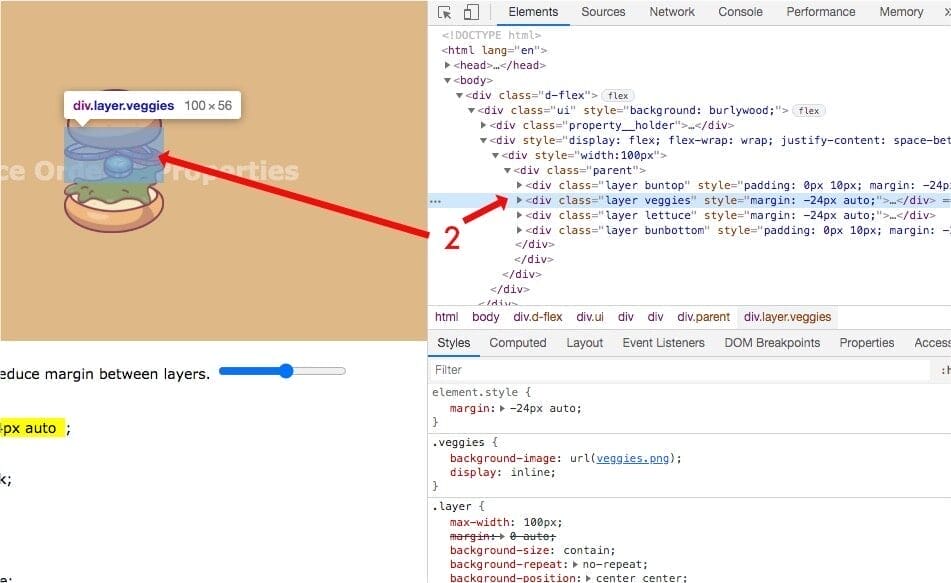Screen dimensions: 951x583
Task: Open the Event Listeners tab
Action: point(665,343)
